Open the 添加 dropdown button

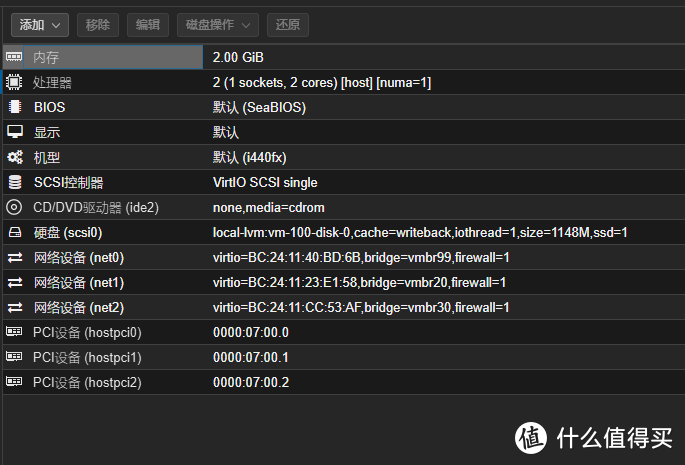pos(40,25)
